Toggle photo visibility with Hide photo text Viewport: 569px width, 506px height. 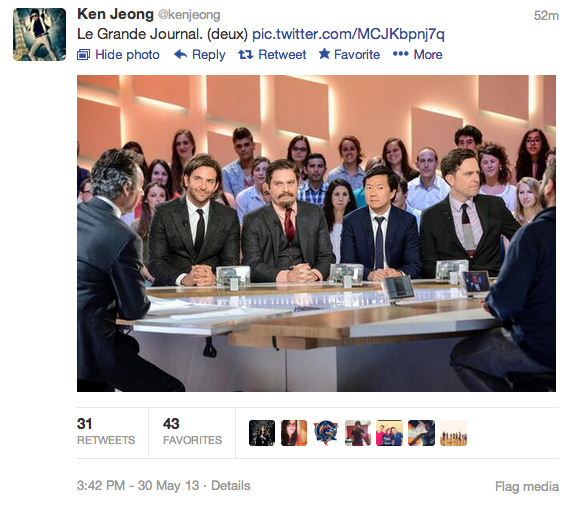[x=127, y=55]
